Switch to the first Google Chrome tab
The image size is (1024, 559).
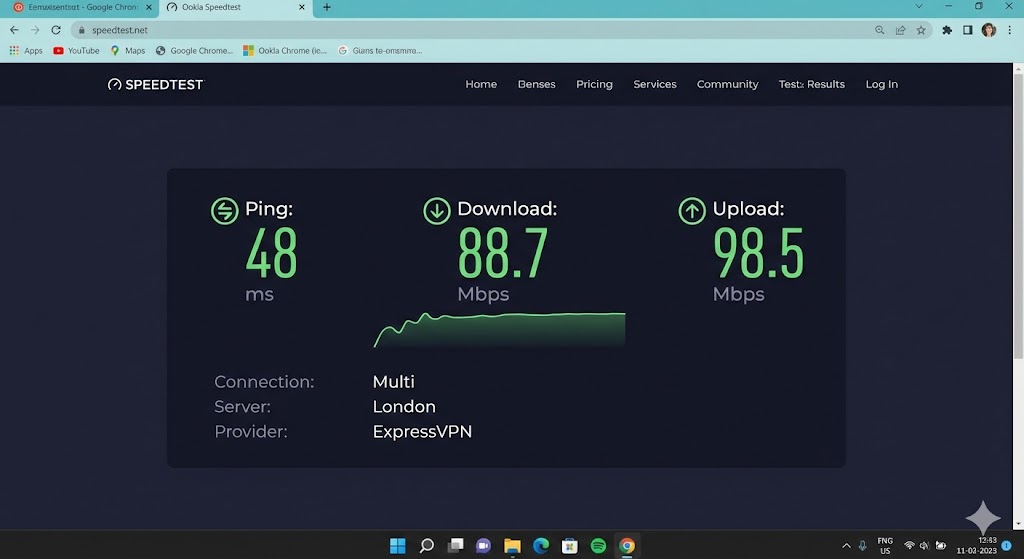[x=83, y=7]
